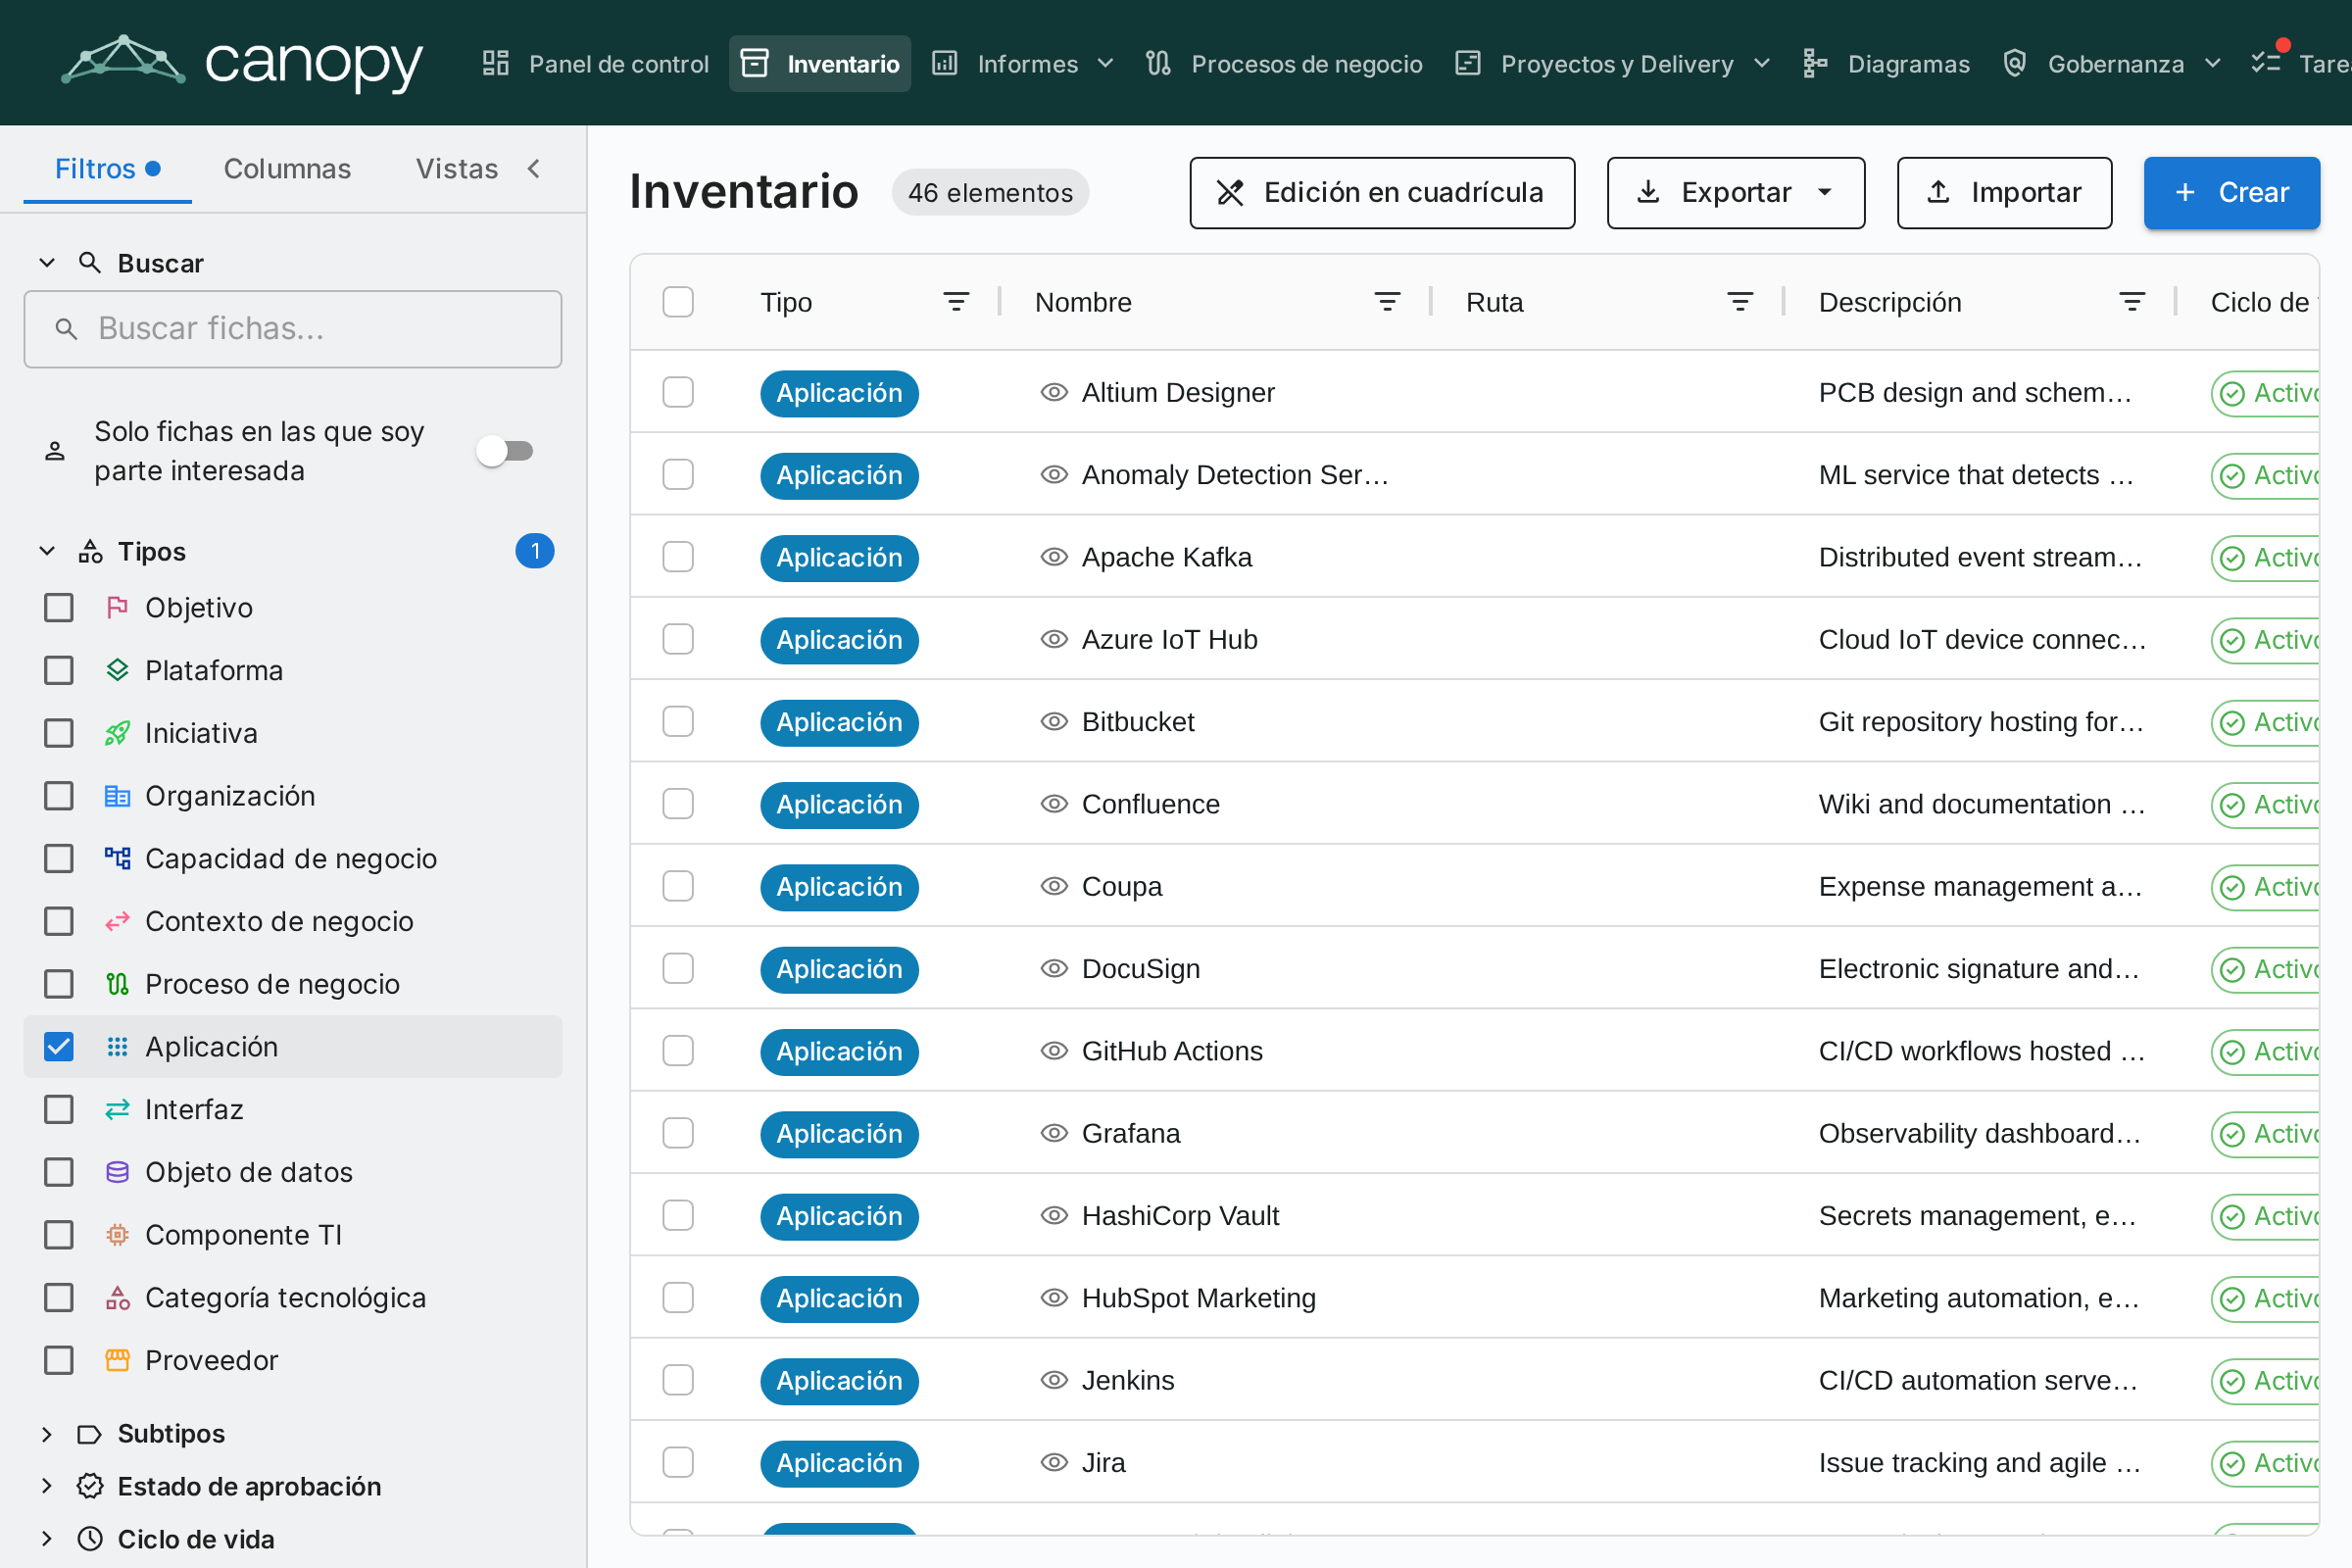Open the Tareas checklist icon
The height and width of the screenshot is (1568, 2352).
pyautogui.click(x=2265, y=63)
